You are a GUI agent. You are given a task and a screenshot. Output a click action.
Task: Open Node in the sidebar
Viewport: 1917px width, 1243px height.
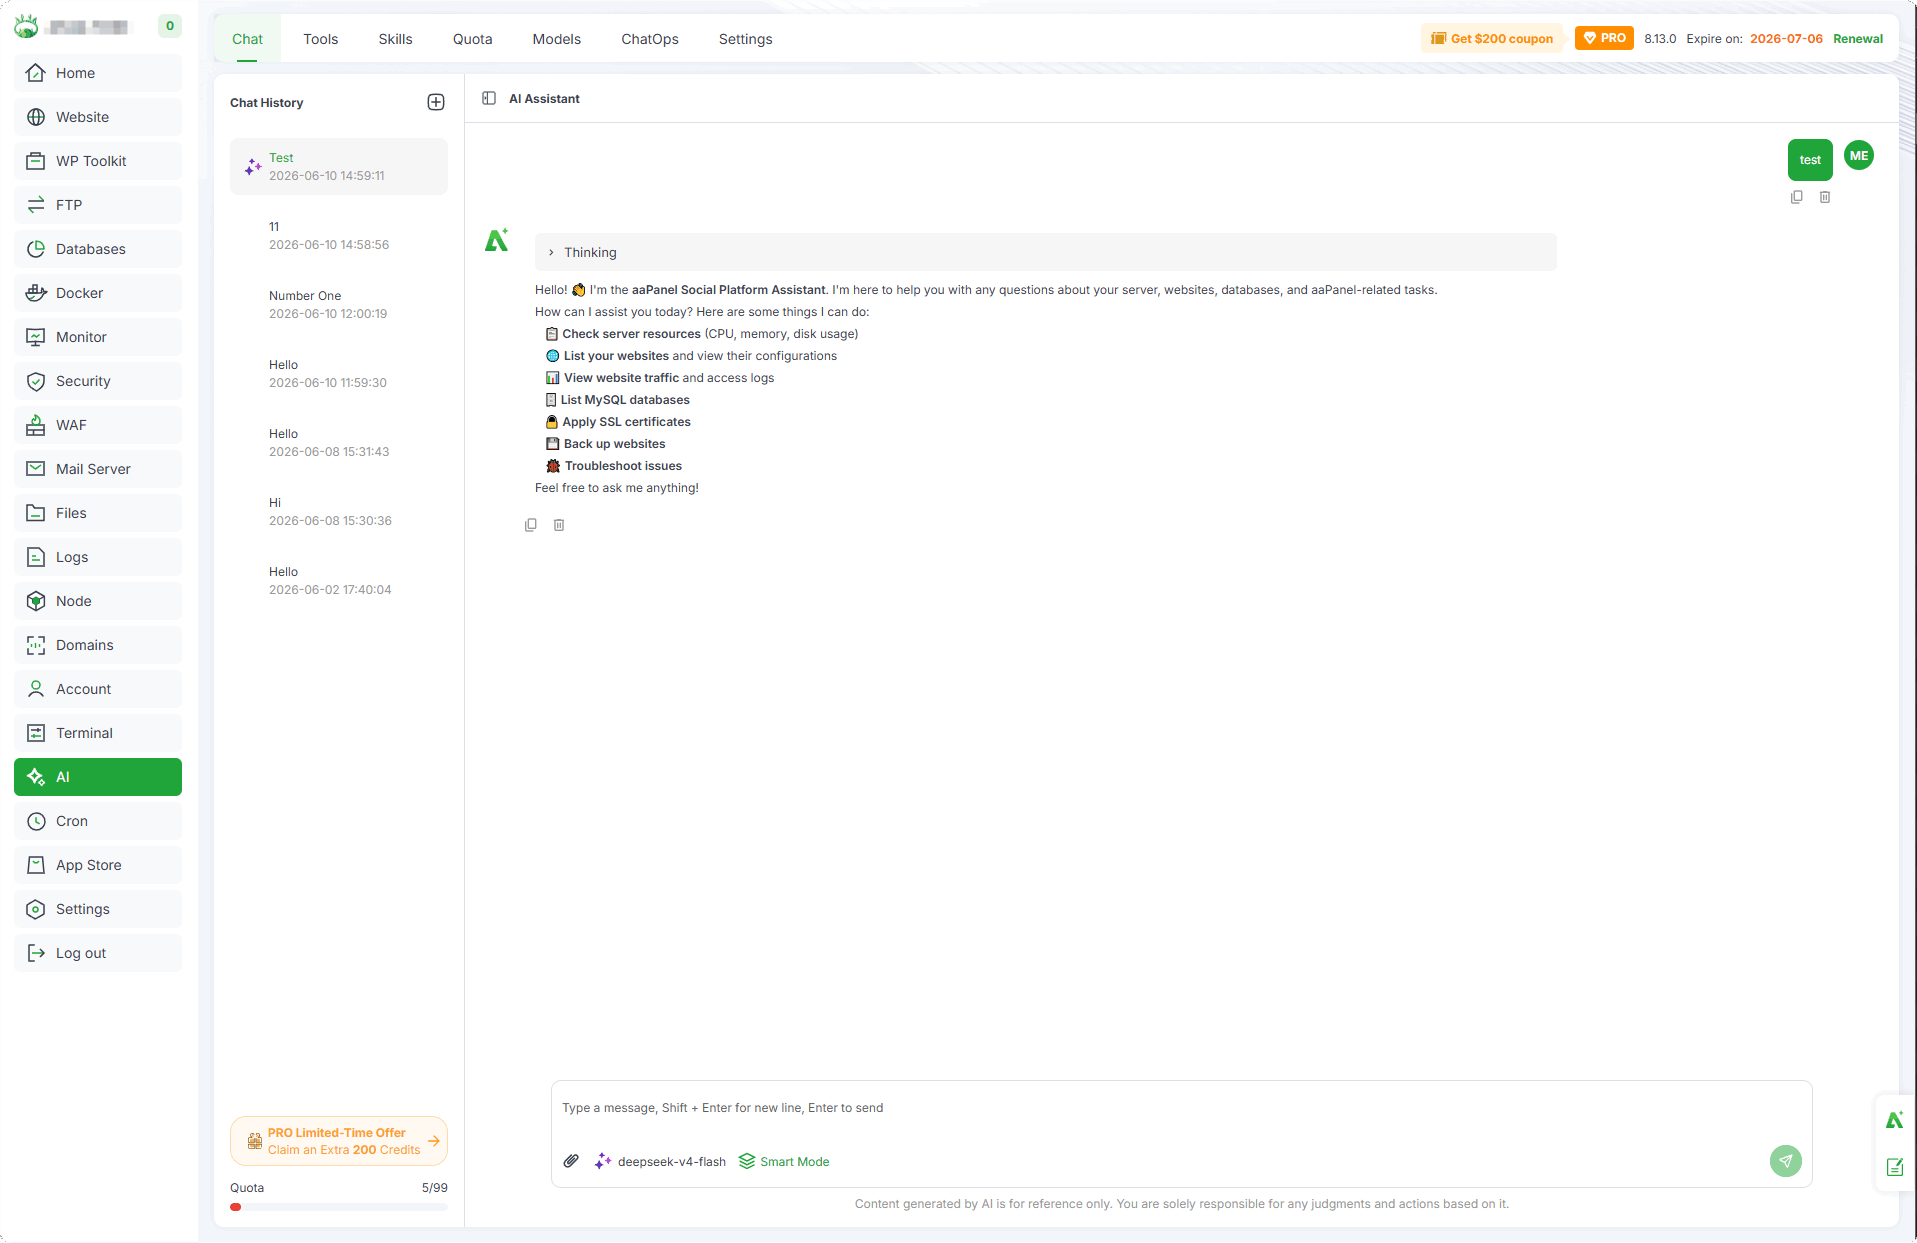point(98,601)
